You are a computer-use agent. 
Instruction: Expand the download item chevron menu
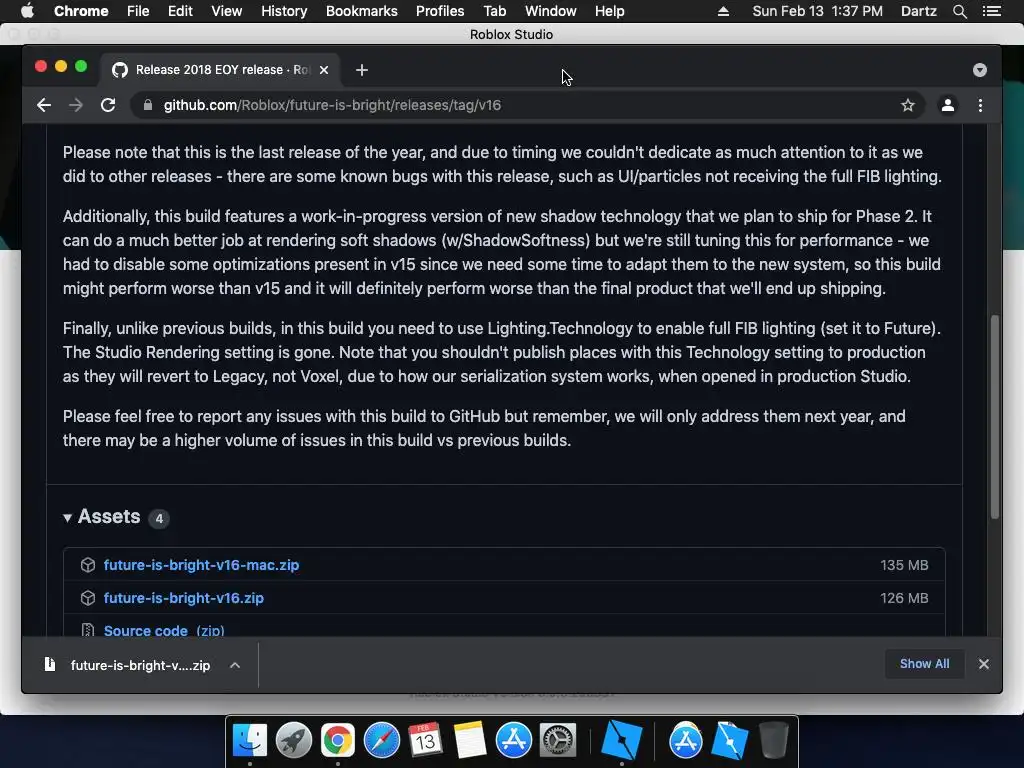pyautogui.click(x=235, y=665)
